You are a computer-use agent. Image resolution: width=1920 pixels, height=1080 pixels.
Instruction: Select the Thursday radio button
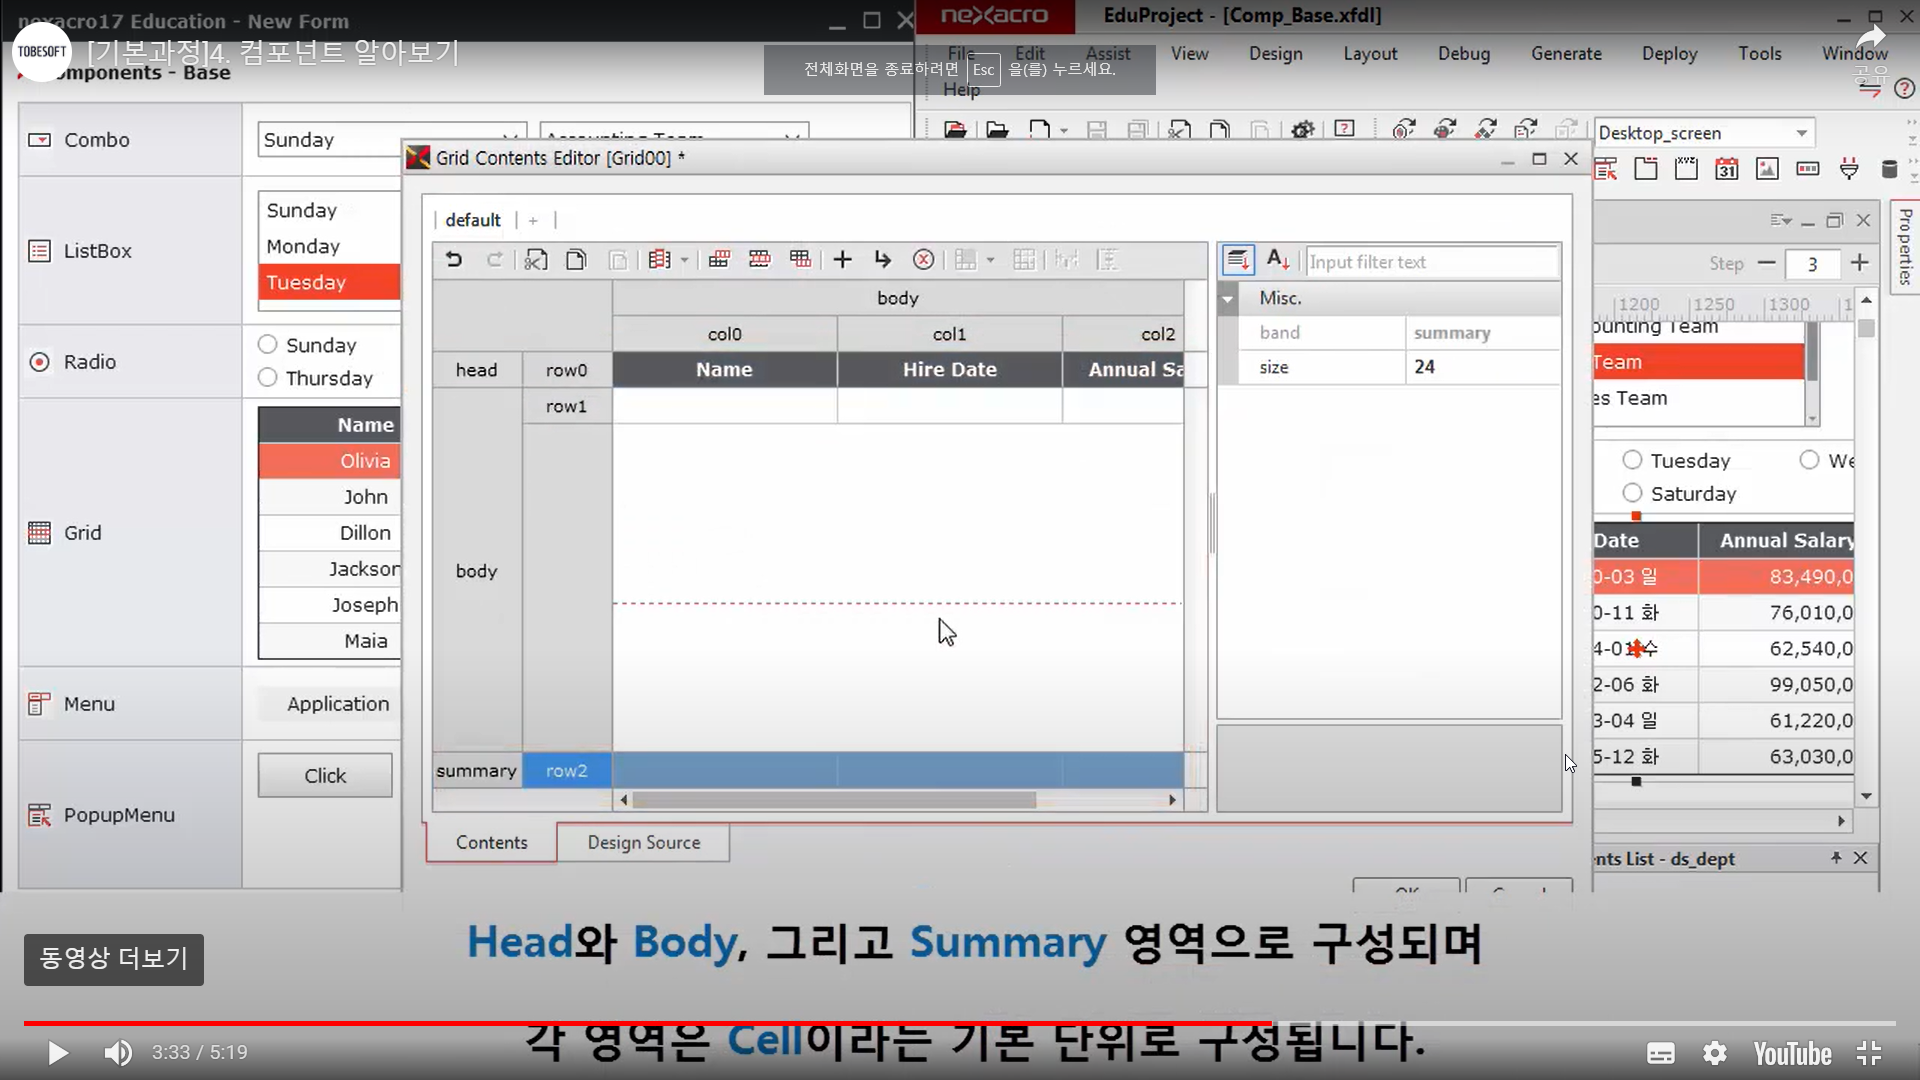tap(268, 377)
